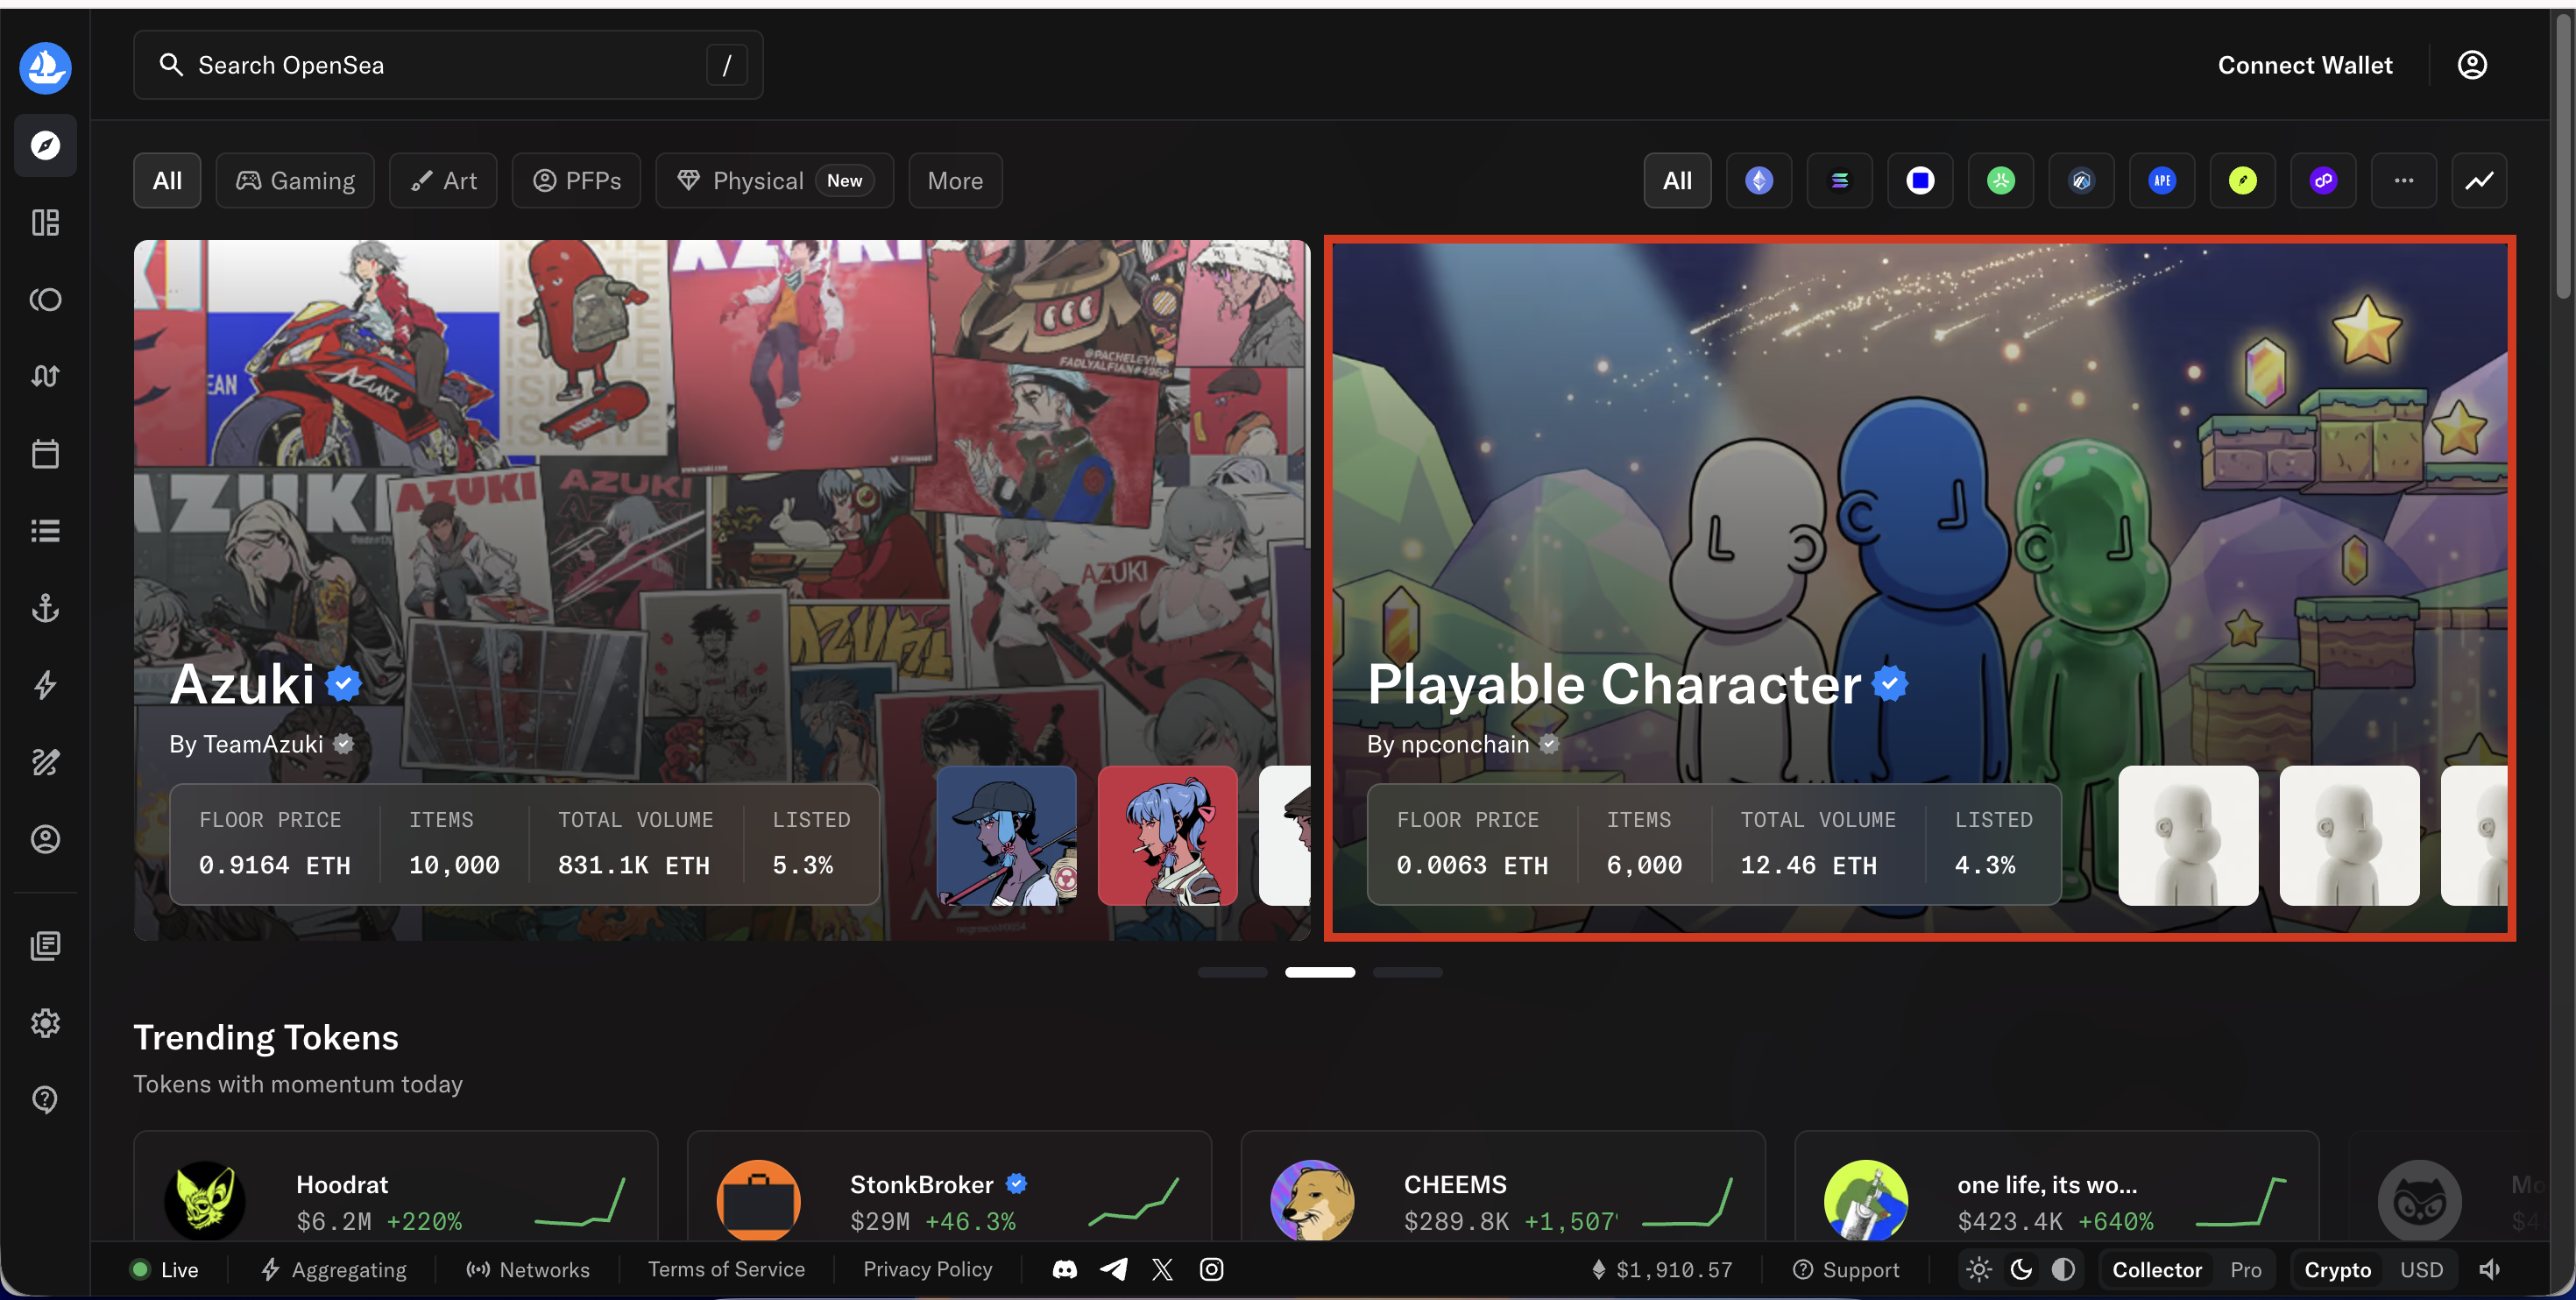Open the Azuki red-background character thumbnail
2576x1300 pixels.
1167,836
